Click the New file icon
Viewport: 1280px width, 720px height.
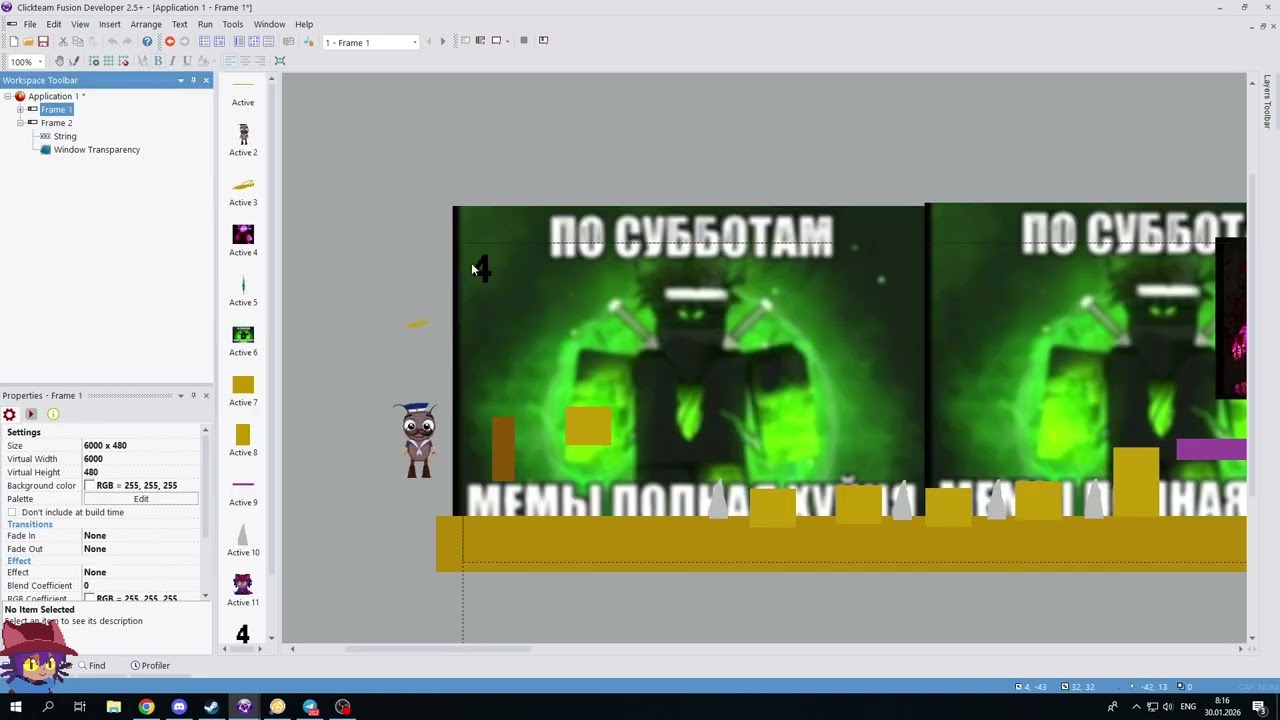point(13,41)
